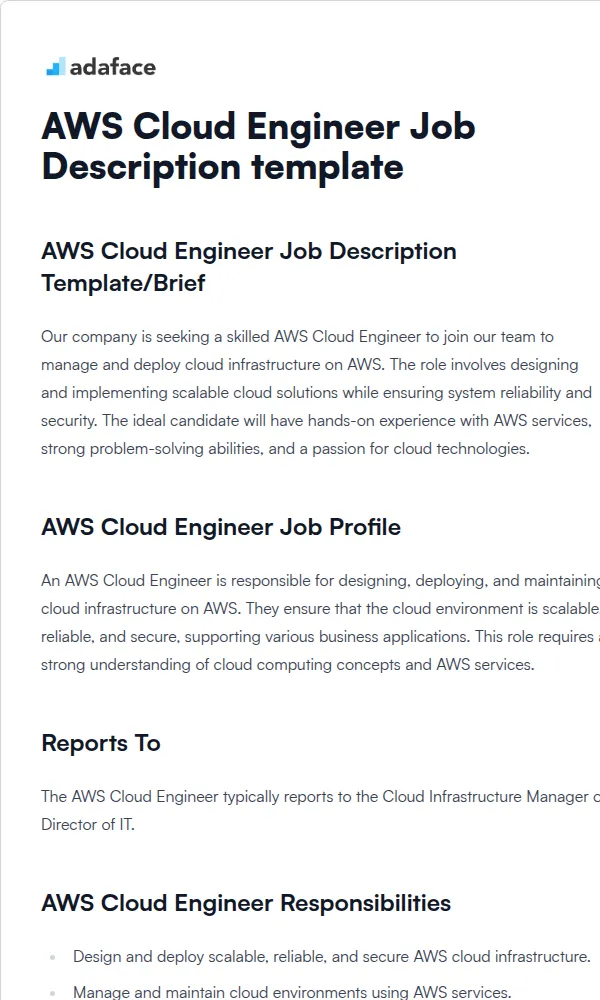Click the bullet before Manage and maintain
Image resolution: width=600 pixels, height=1000 pixels.
pos(52,993)
